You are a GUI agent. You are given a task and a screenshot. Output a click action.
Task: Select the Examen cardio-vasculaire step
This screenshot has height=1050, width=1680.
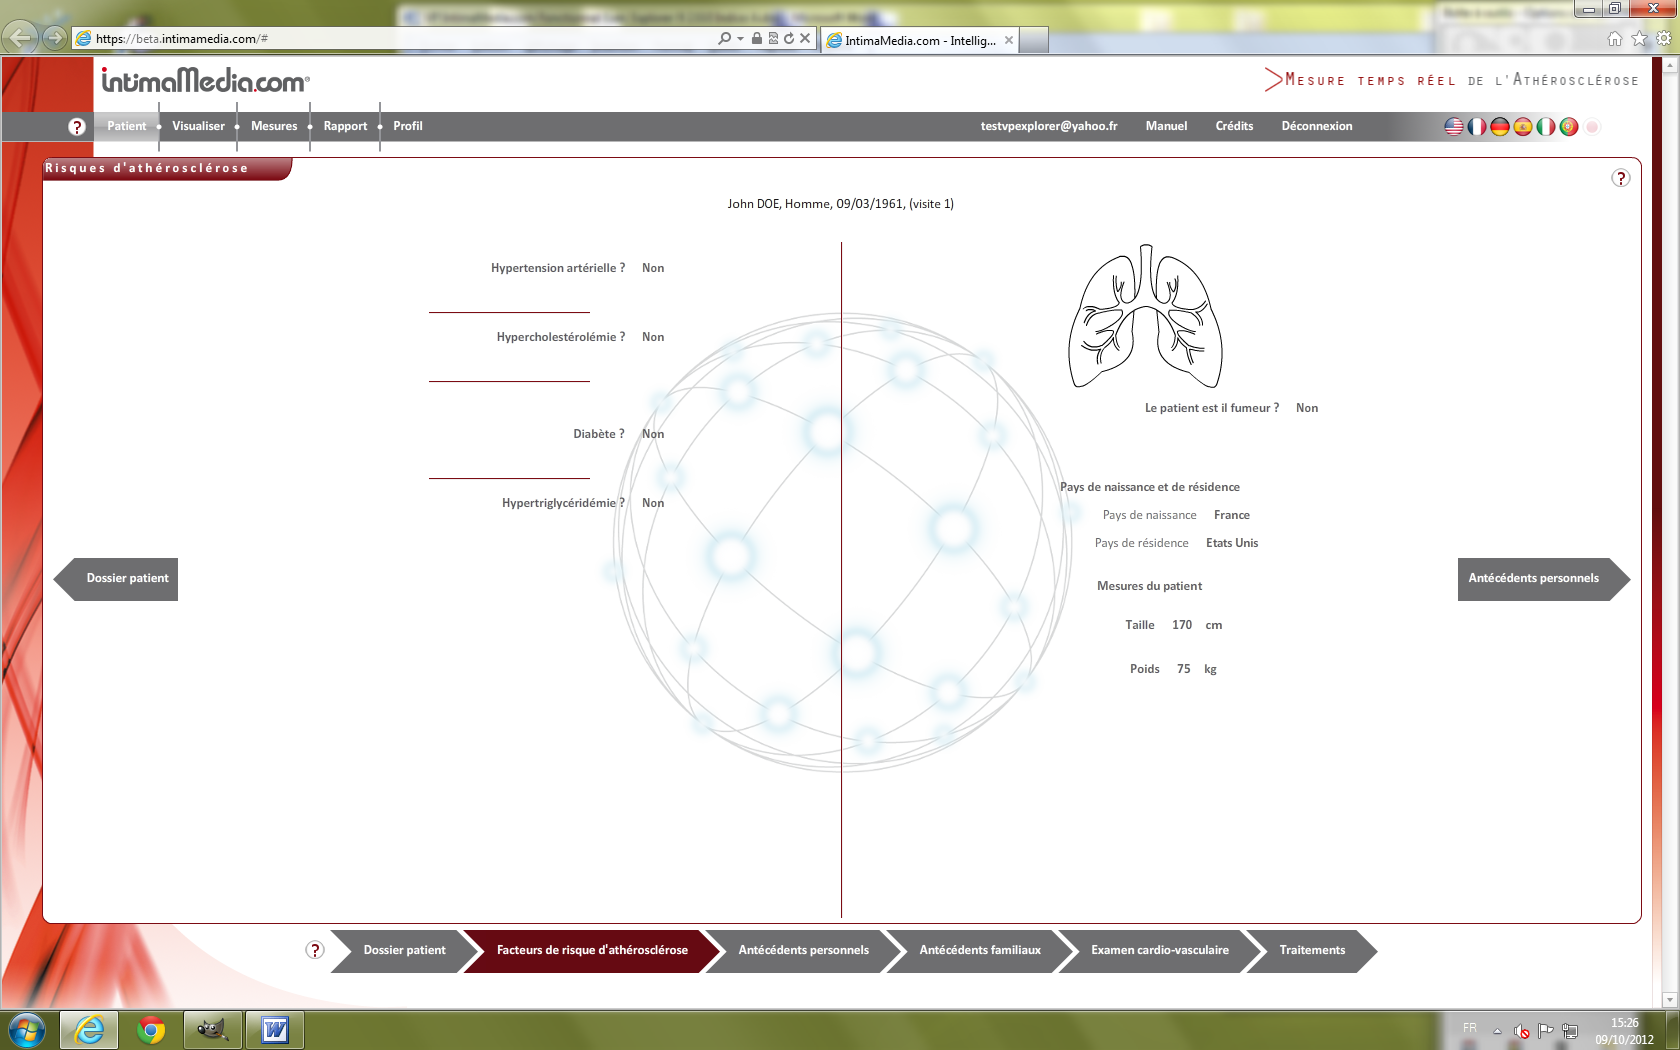pos(1159,950)
